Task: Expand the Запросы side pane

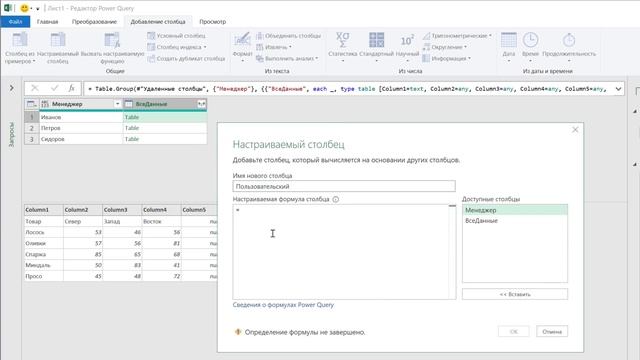Action: (x=11, y=88)
